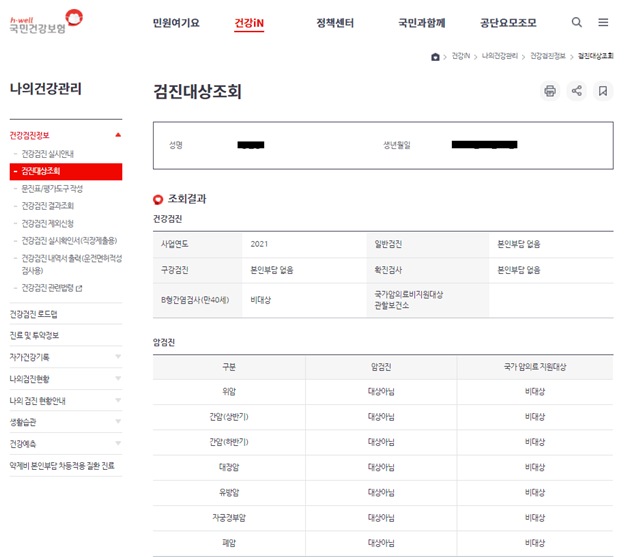Image resolution: width=640 pixels, height=557 pixels.
Task: Click the home icon in breadcrumb
Action: pyautogui.click(x=435, y=57)
